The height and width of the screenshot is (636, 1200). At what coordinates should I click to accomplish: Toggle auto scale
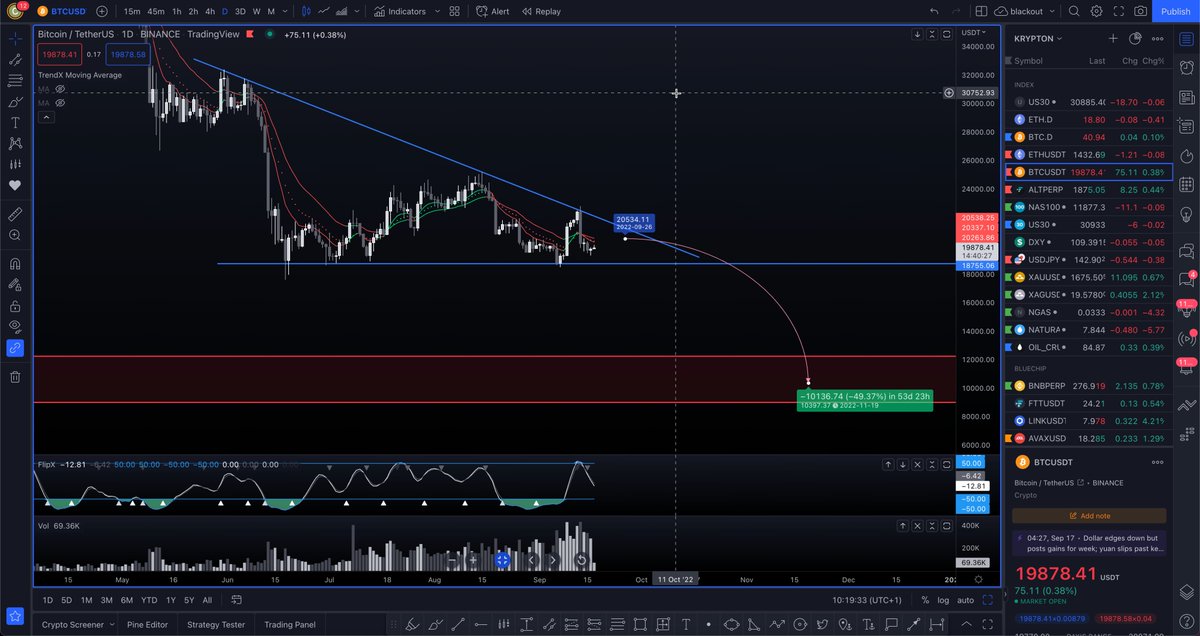(x=965, y=600)
